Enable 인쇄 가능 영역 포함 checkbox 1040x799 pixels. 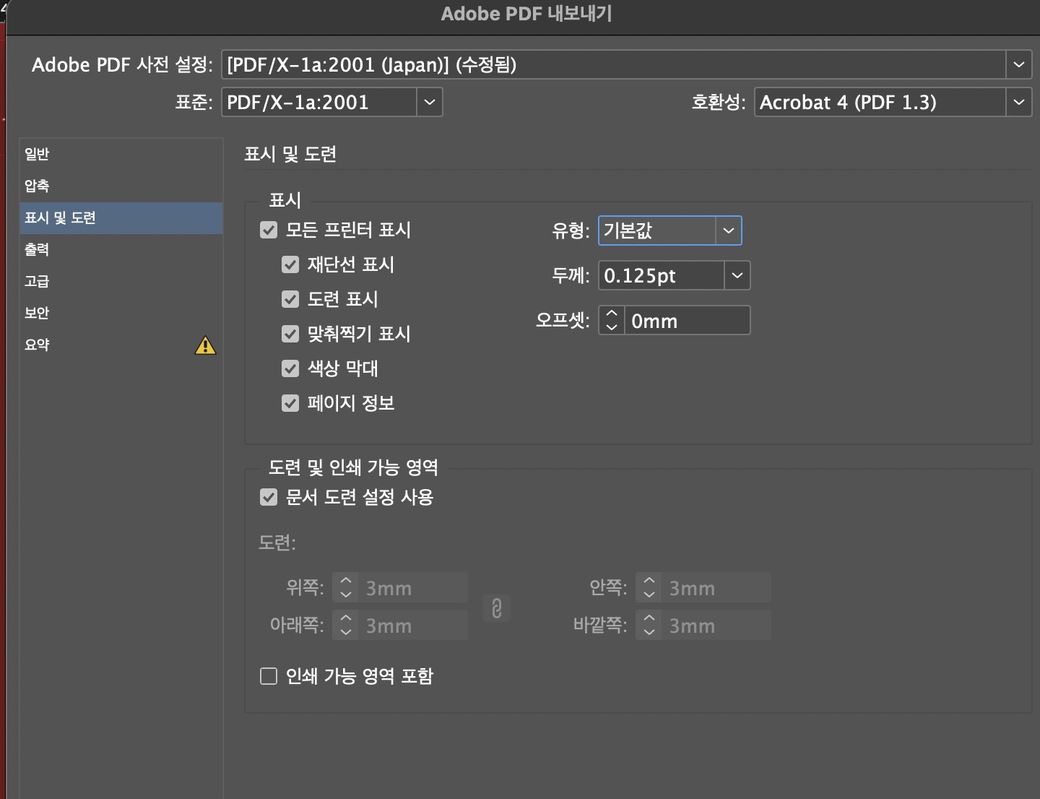point(269,676)
